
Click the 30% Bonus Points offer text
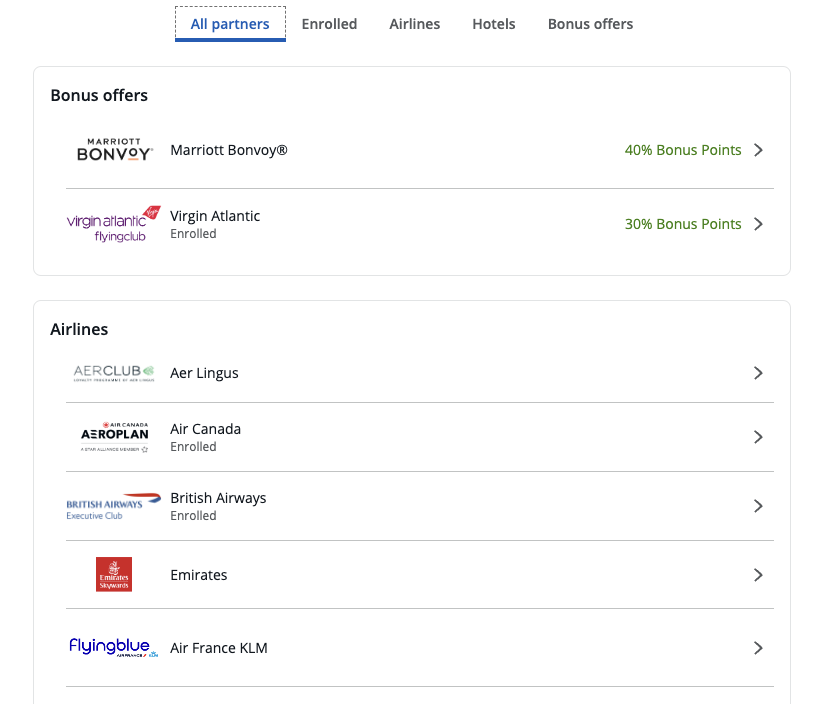[x=683, y=224]
